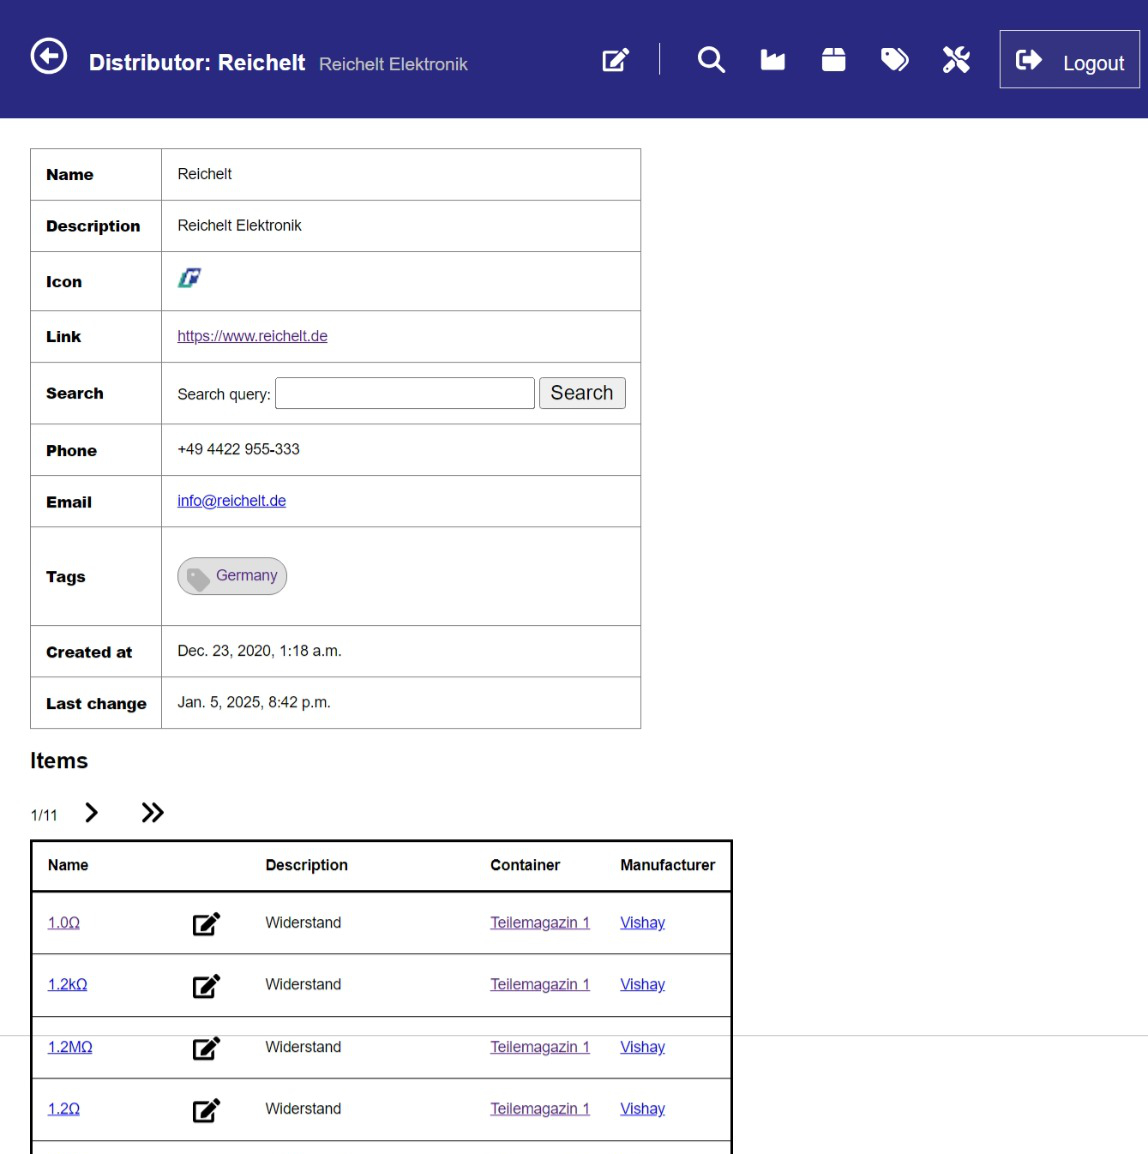The height and width of the screenshot is (1154, 1148).
Task: Open Vishay manufacturer in 1.2MΩ row
Action: point(642,1047)
